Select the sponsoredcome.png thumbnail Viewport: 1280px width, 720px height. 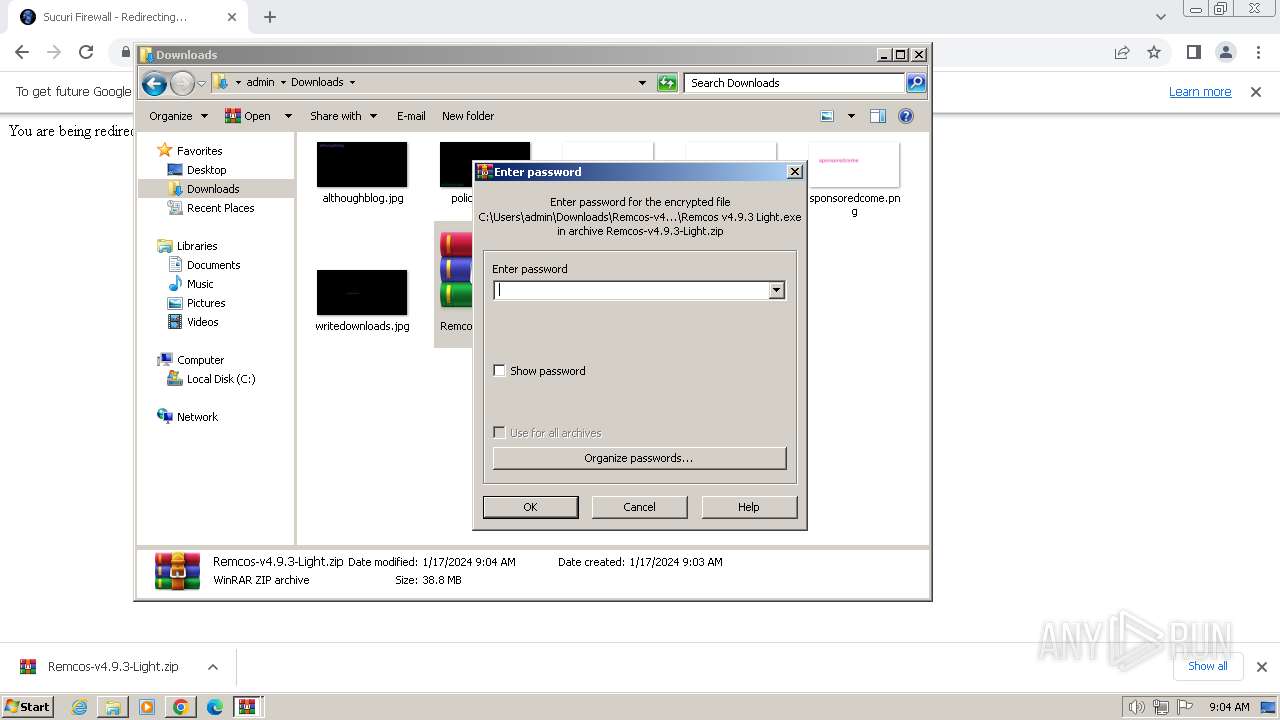[x=854, y=165]
